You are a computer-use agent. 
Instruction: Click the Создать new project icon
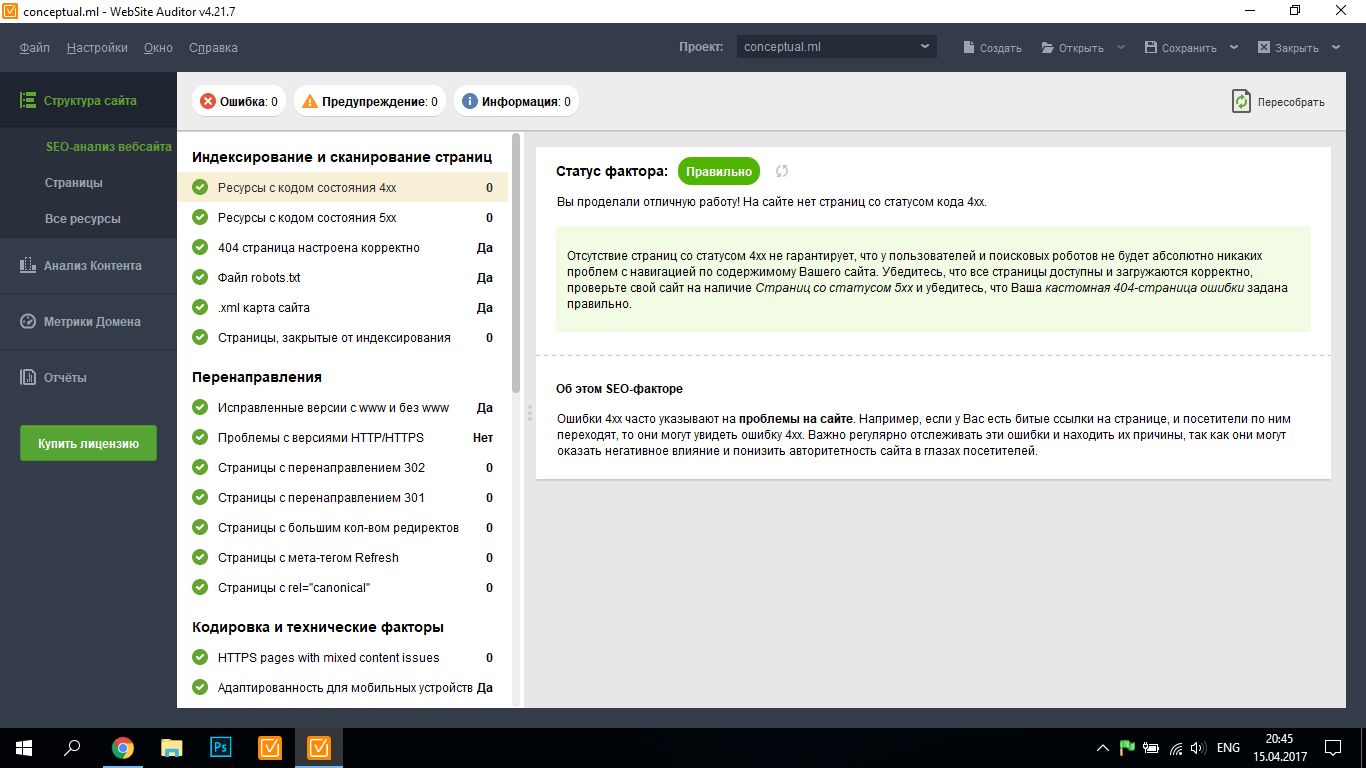969,48
